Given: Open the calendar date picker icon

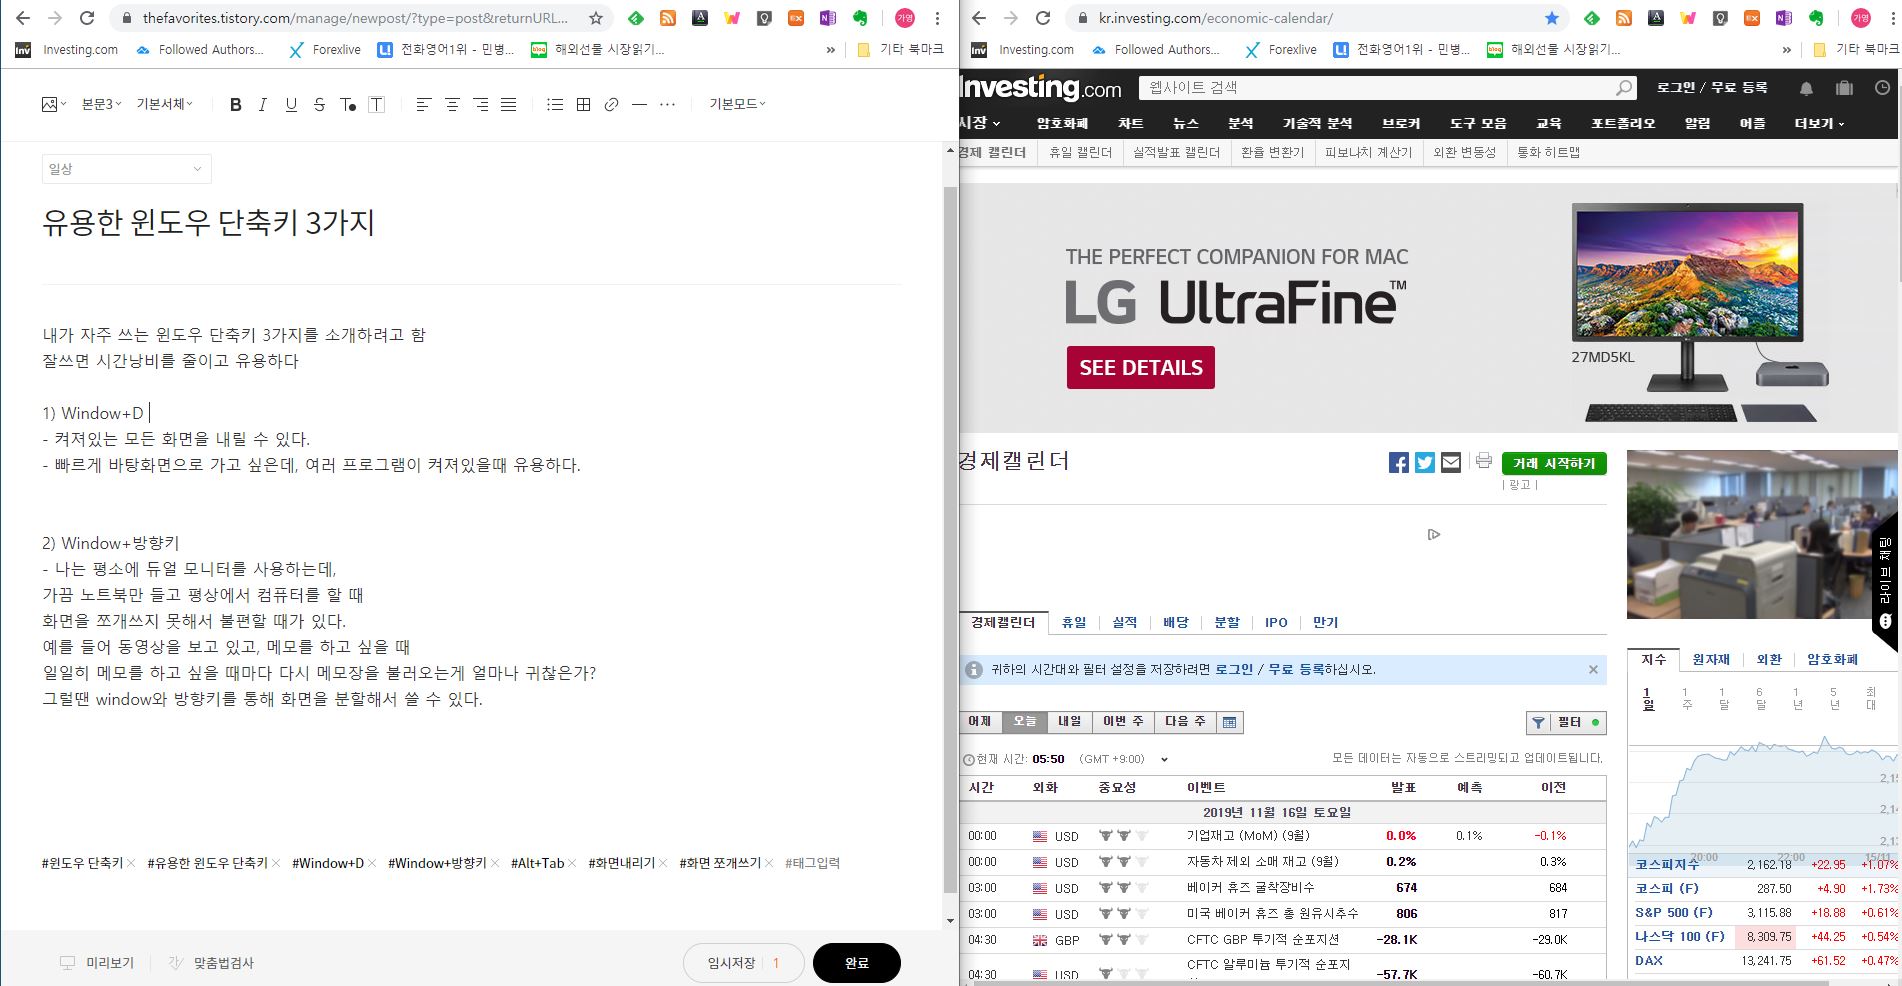Looking at the screenshot, I should pyautogui.click(x=1230, y=722).
